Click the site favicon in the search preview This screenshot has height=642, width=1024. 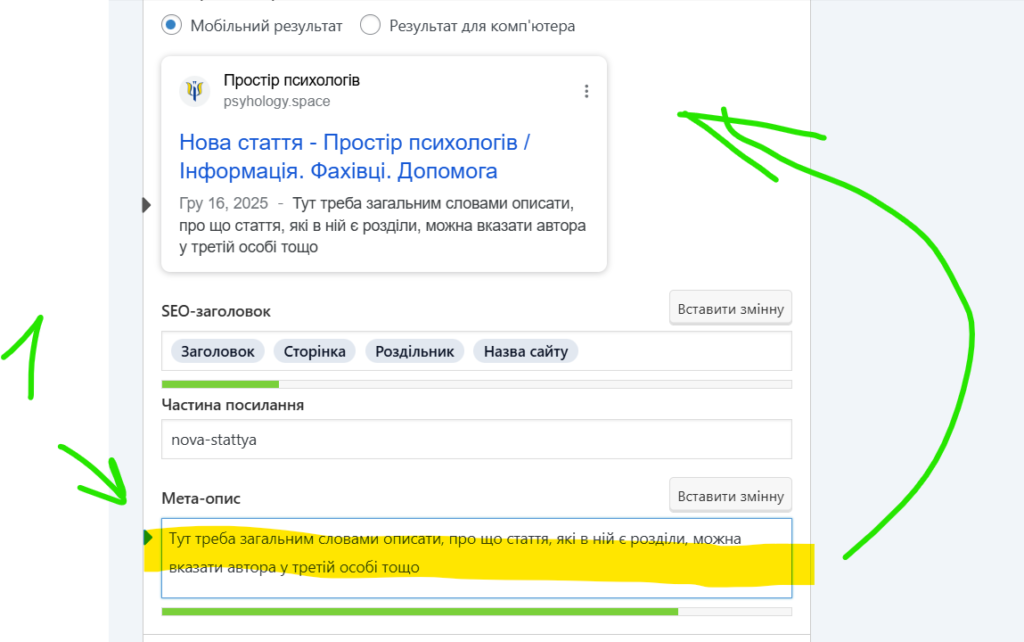pos(195,91)
